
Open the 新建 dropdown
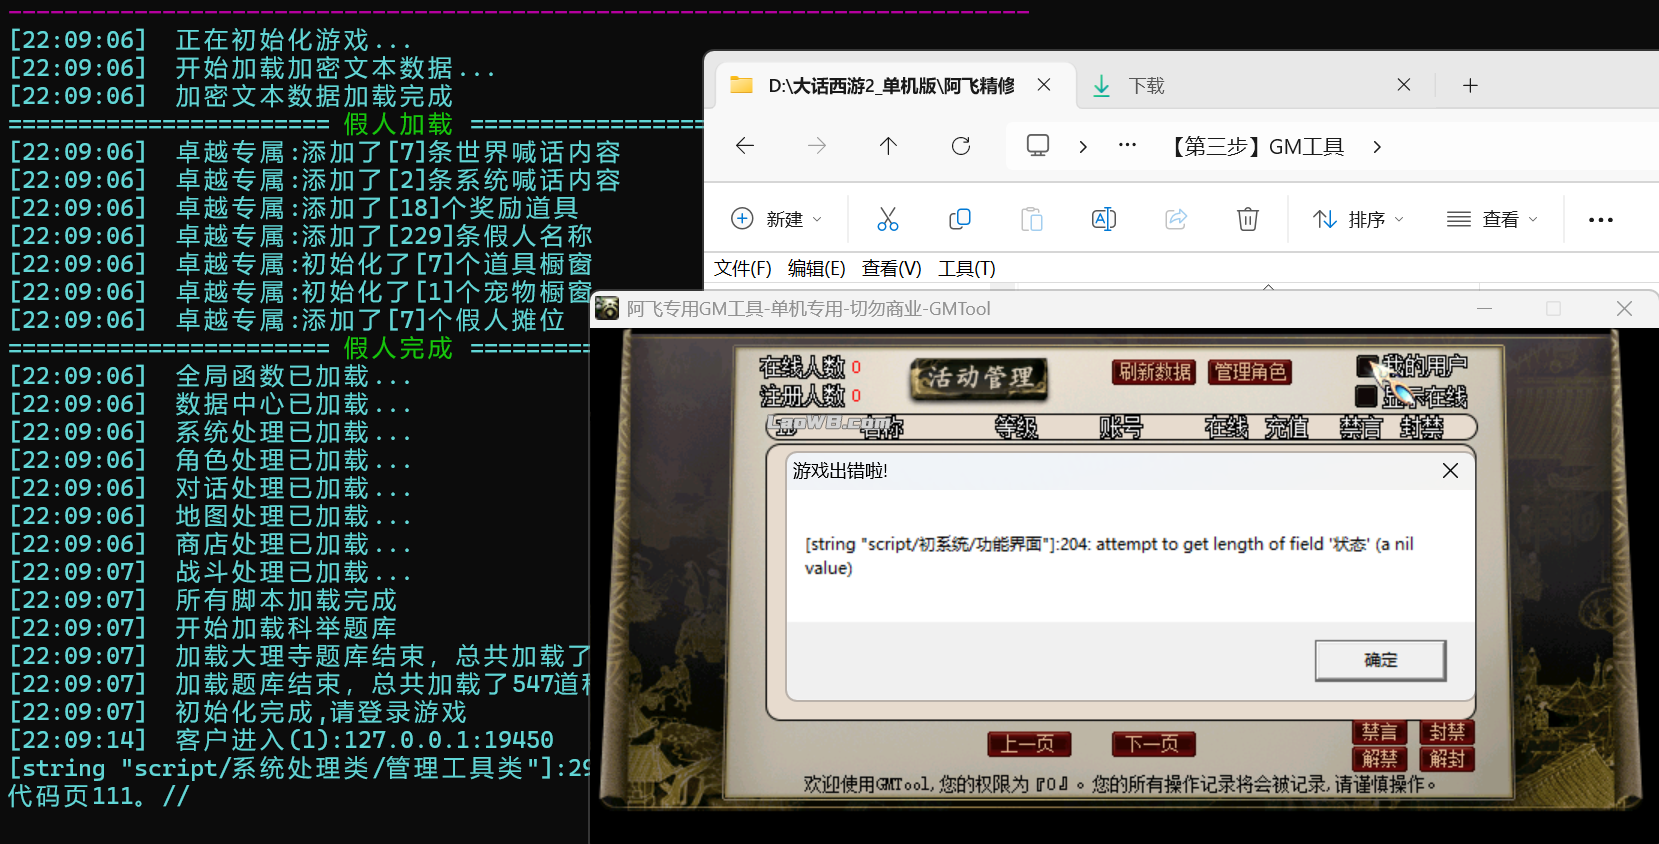[x=777, y=219]
